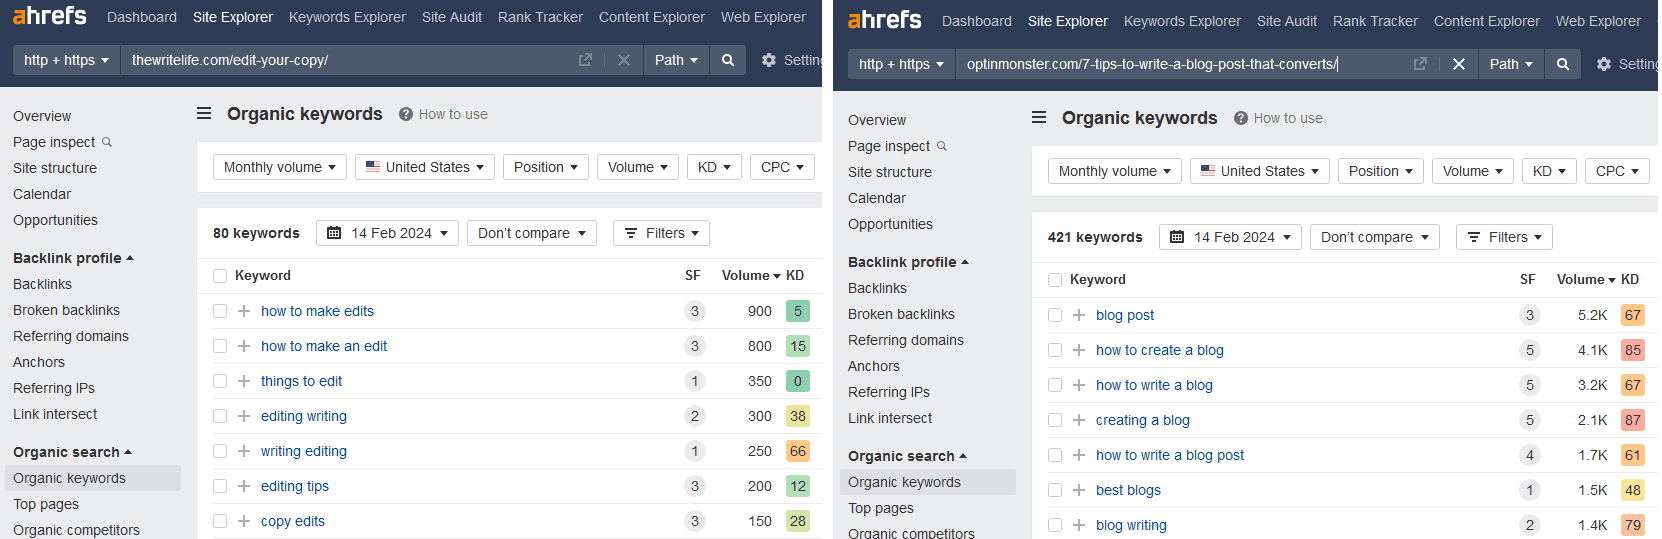Click Settings gear icon in right window
The width and height of the screenshot is (1662, 539).
[1604, 64]
